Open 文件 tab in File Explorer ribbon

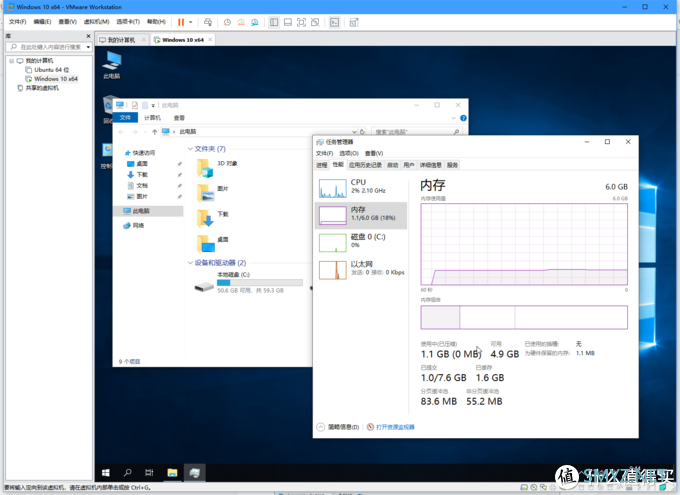[125, 118]
